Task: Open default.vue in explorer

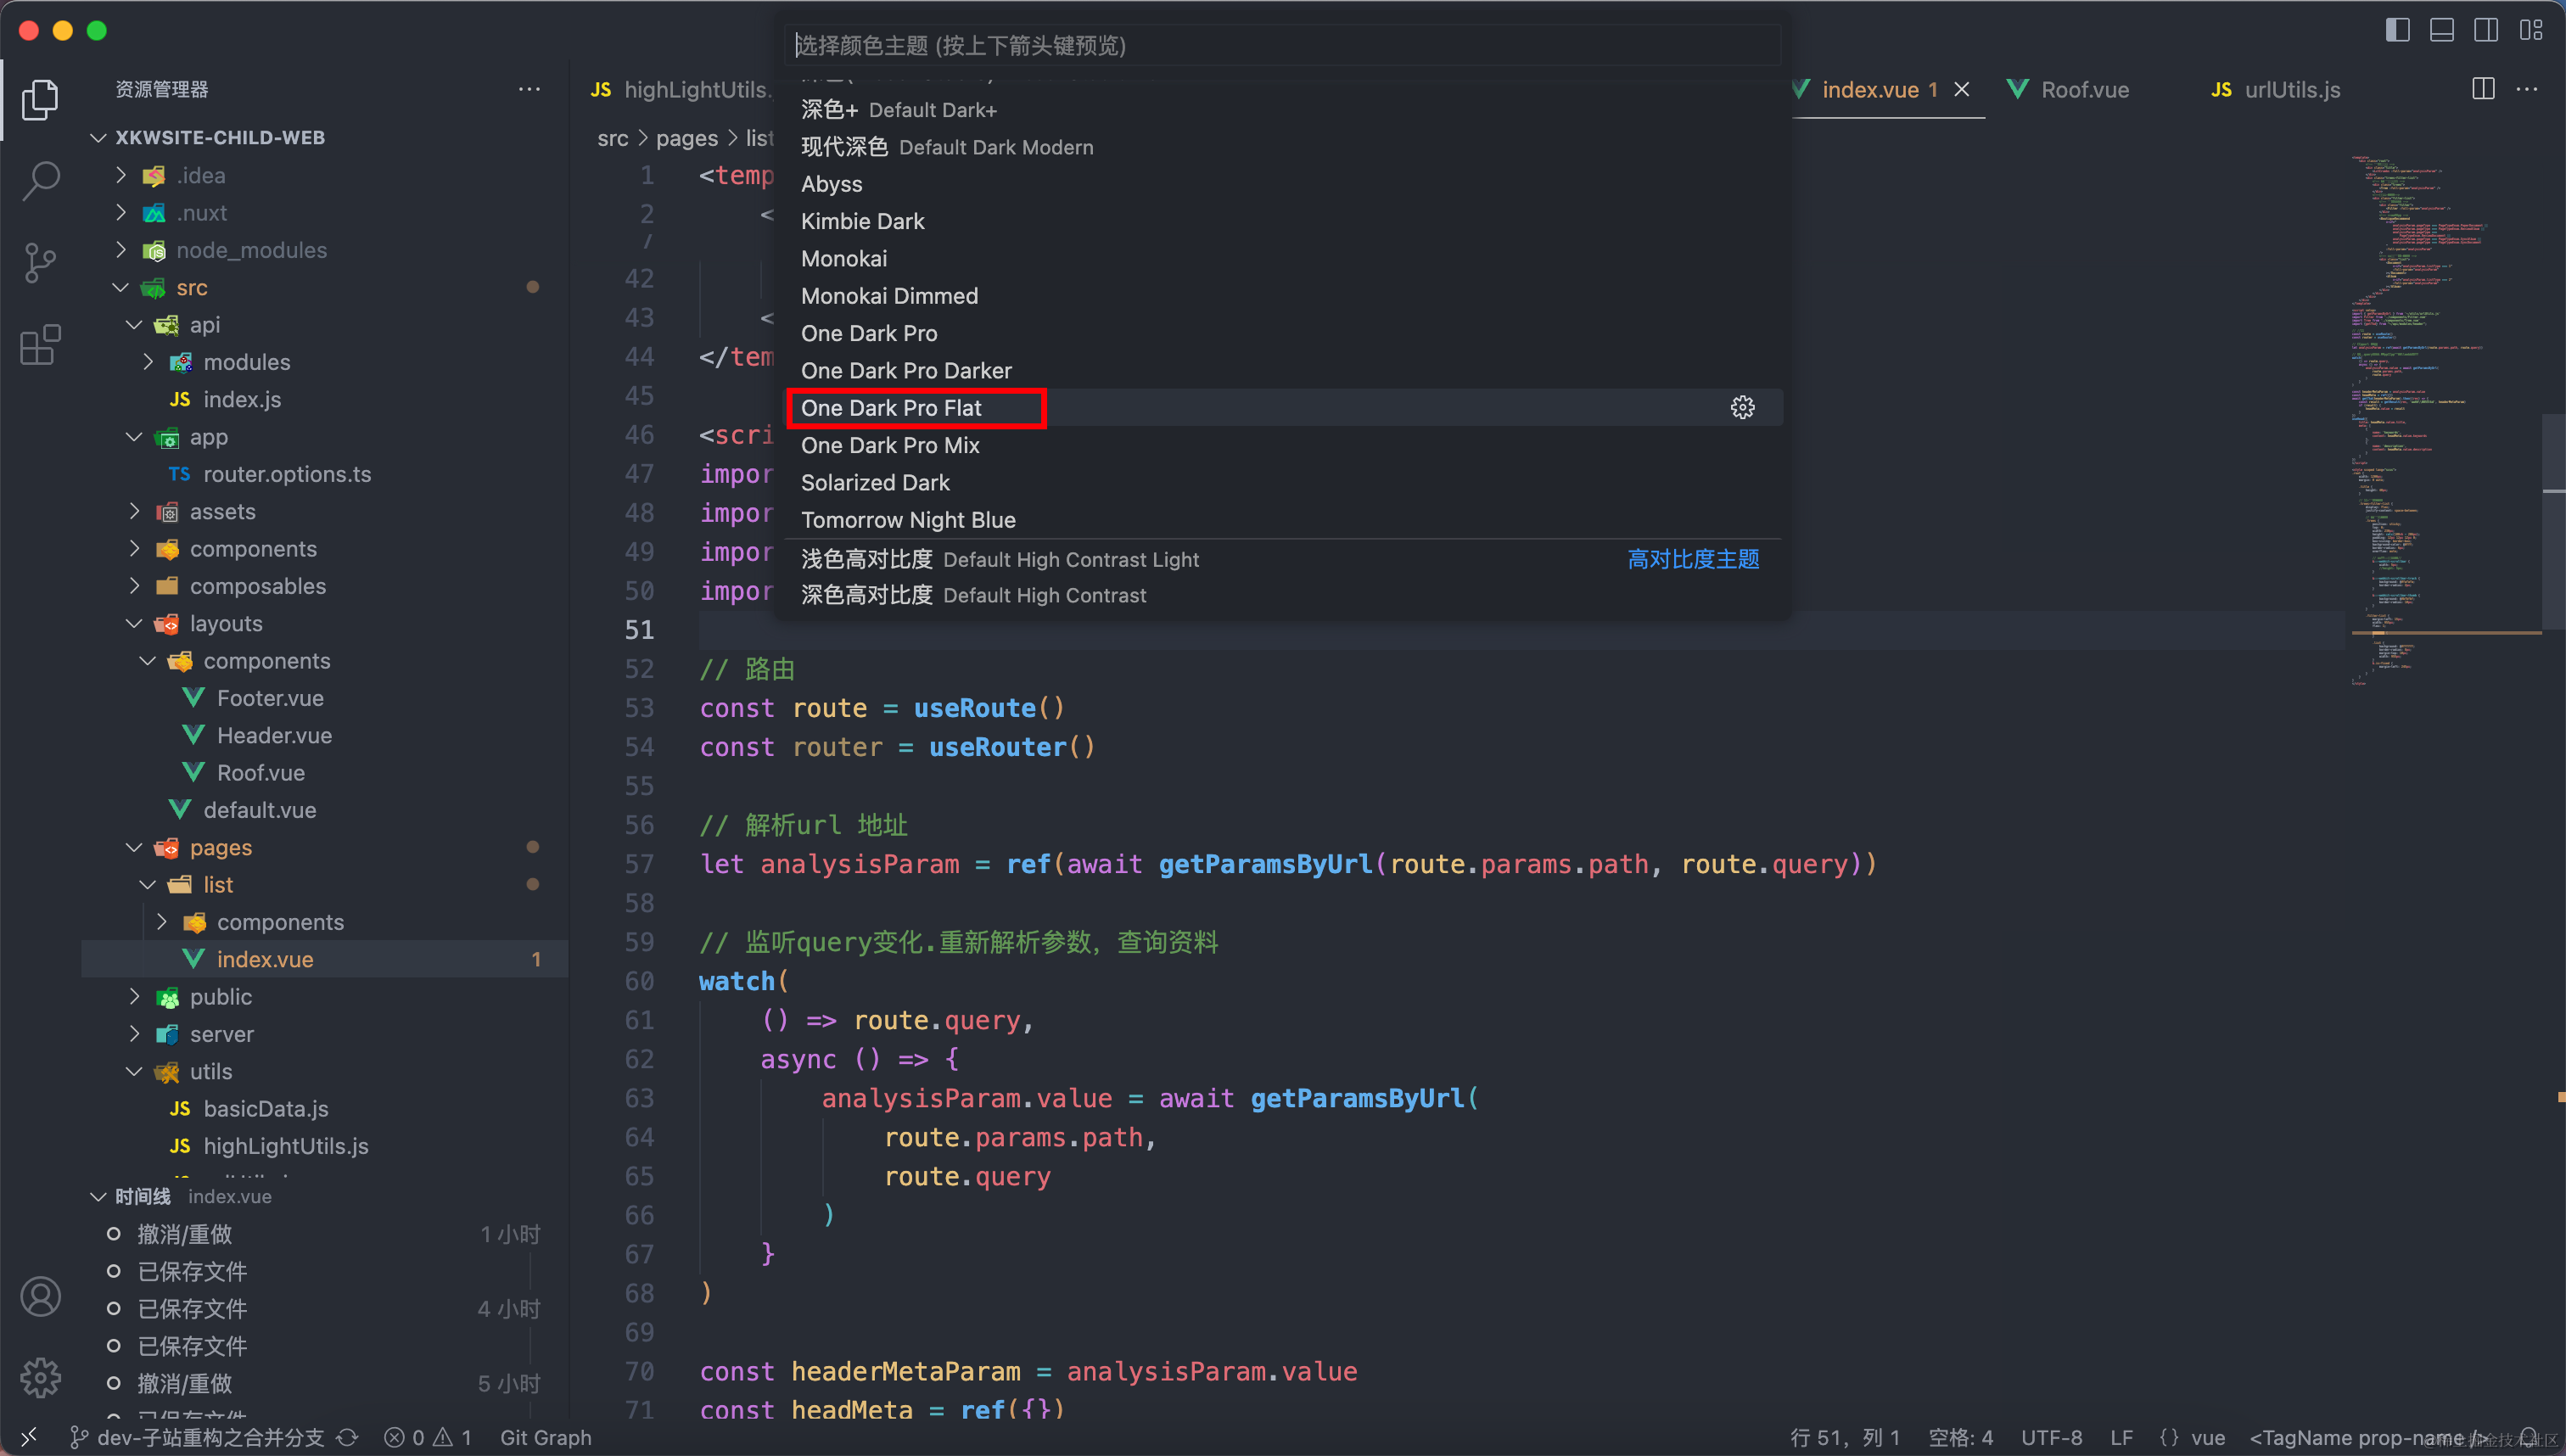Action: point(259,810)
